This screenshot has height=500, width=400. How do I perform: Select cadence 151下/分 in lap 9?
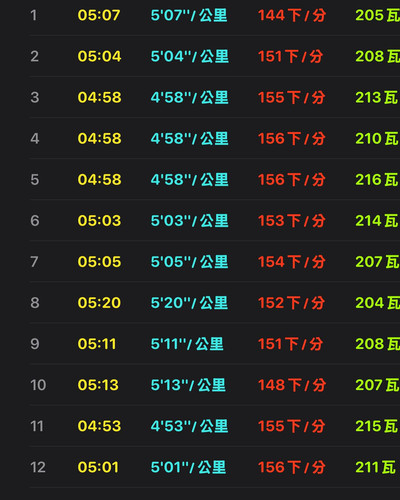pos(290,344)
